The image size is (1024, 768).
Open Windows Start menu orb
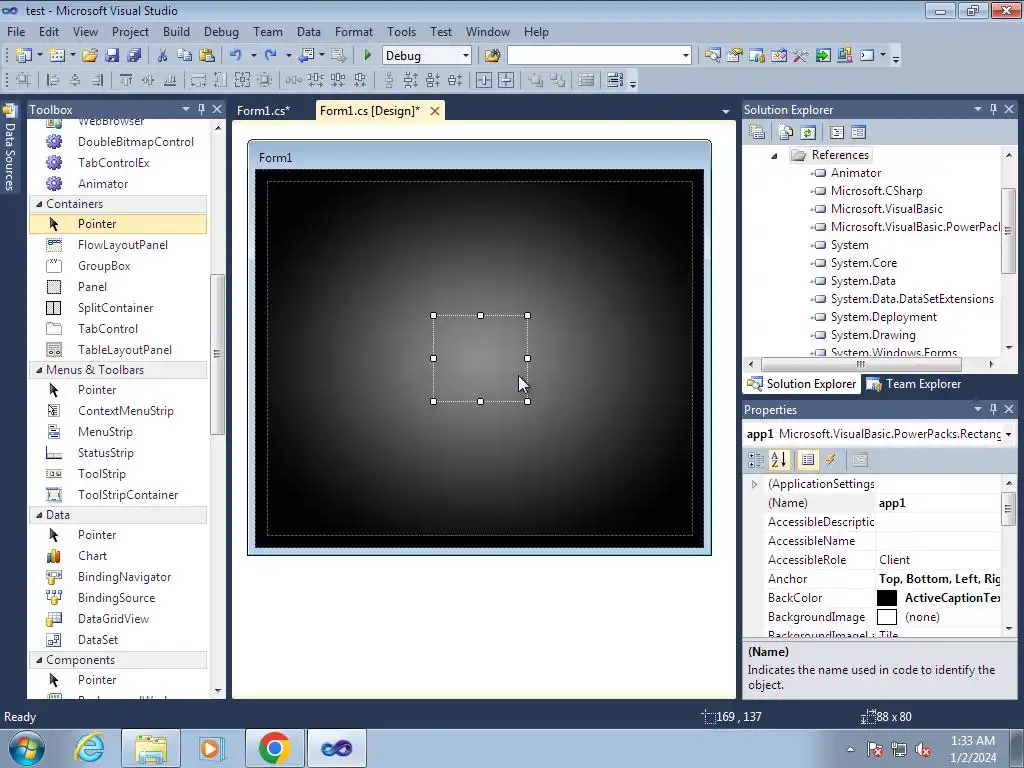click(27, 748)
